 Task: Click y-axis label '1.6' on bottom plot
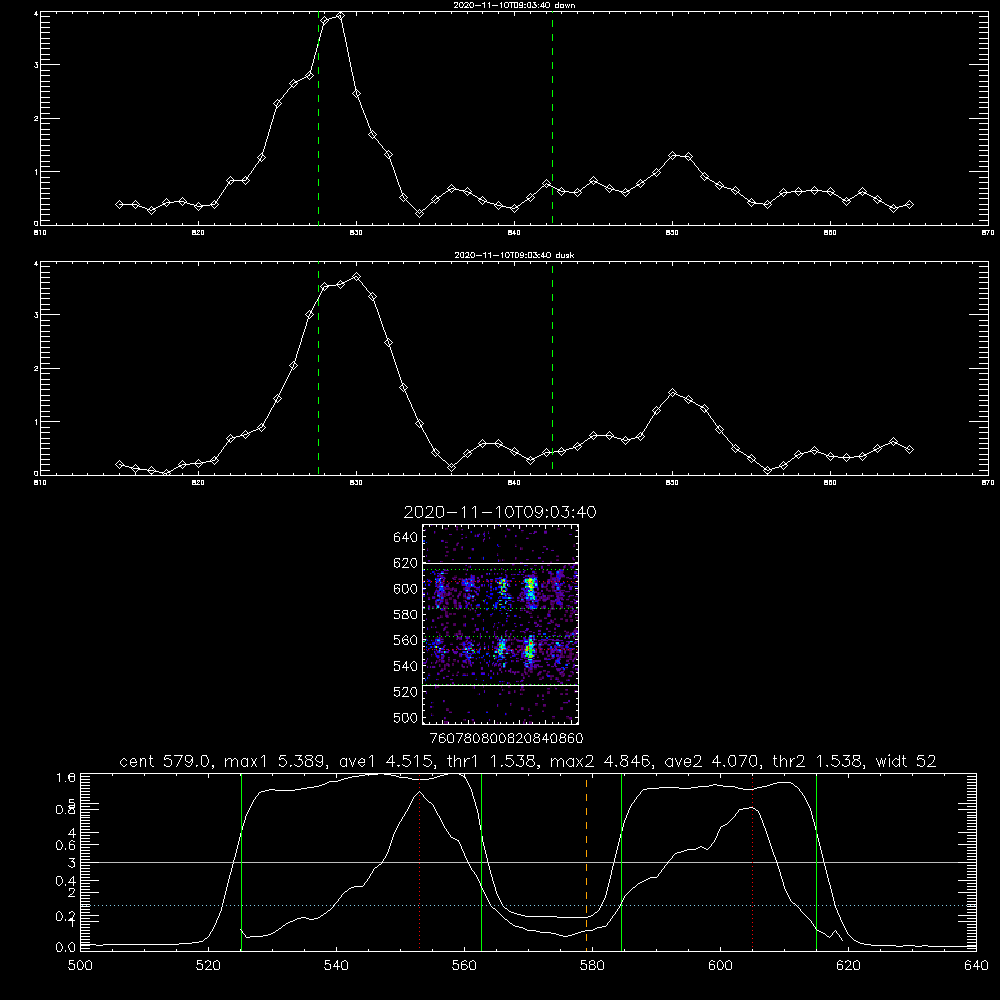(66, 777)
